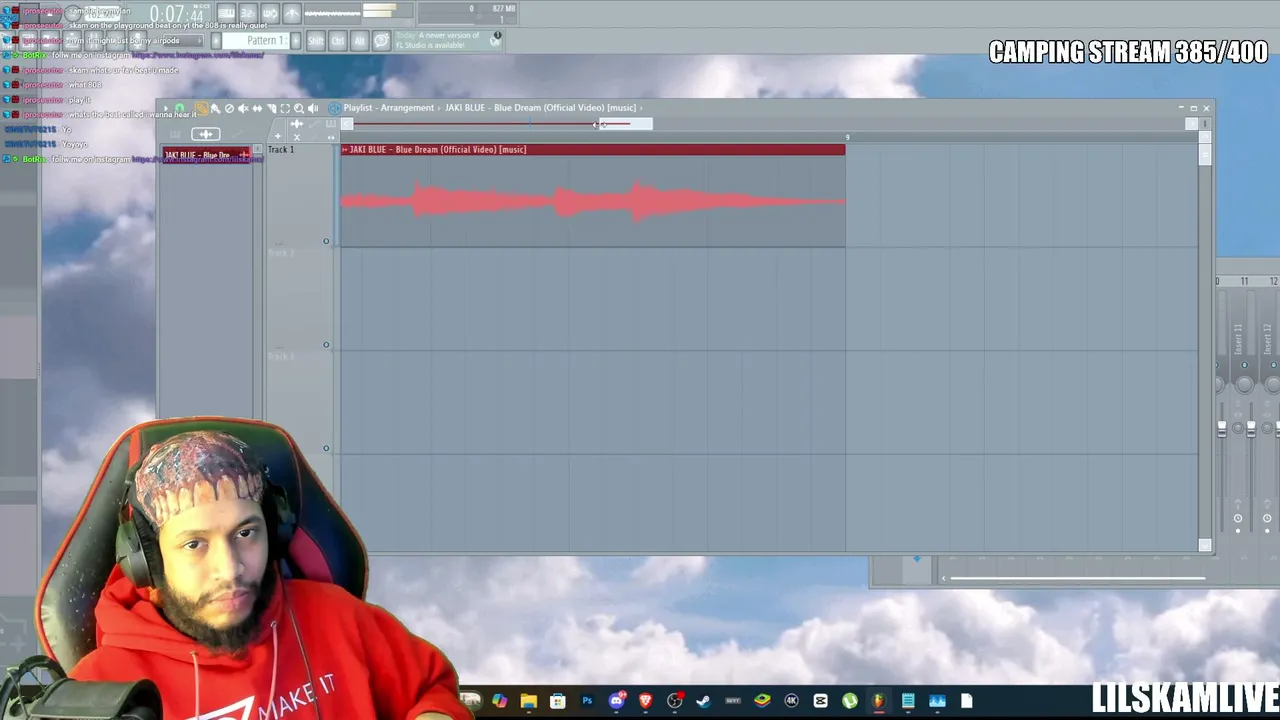
Task: Open the Playlist - Arrangement breadcrumb menu
Action: 388,108
